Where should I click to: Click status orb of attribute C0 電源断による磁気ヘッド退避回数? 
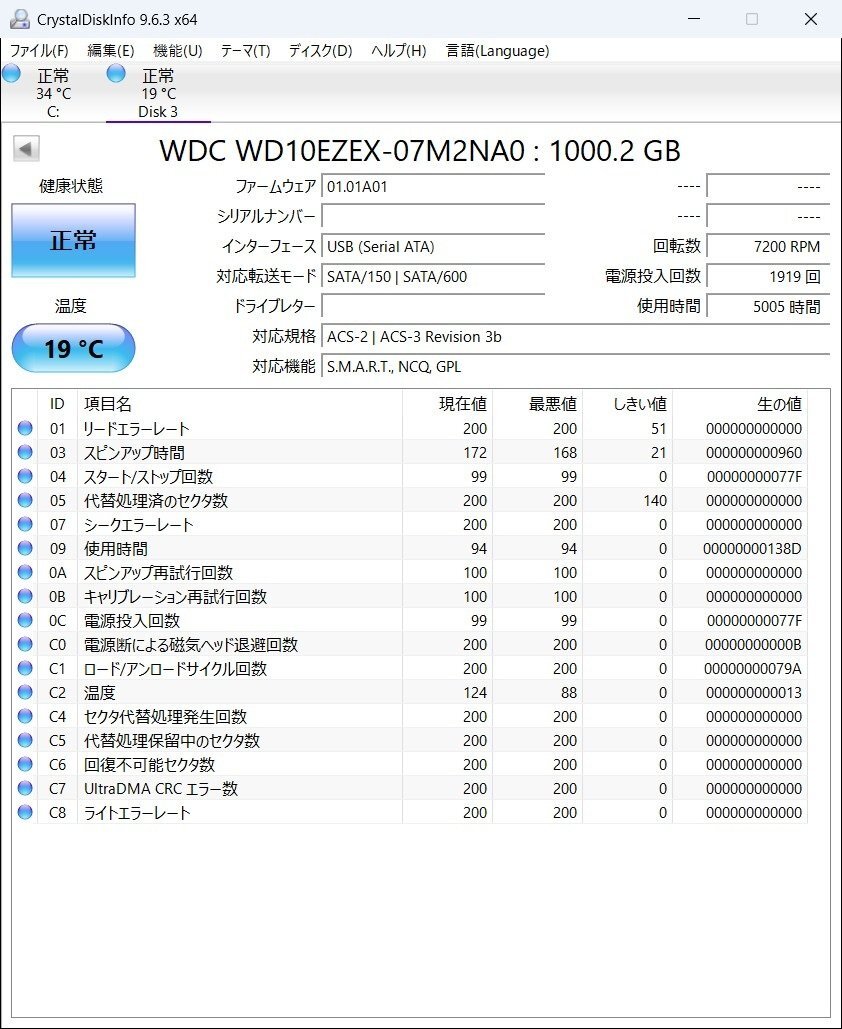[25, 644]
